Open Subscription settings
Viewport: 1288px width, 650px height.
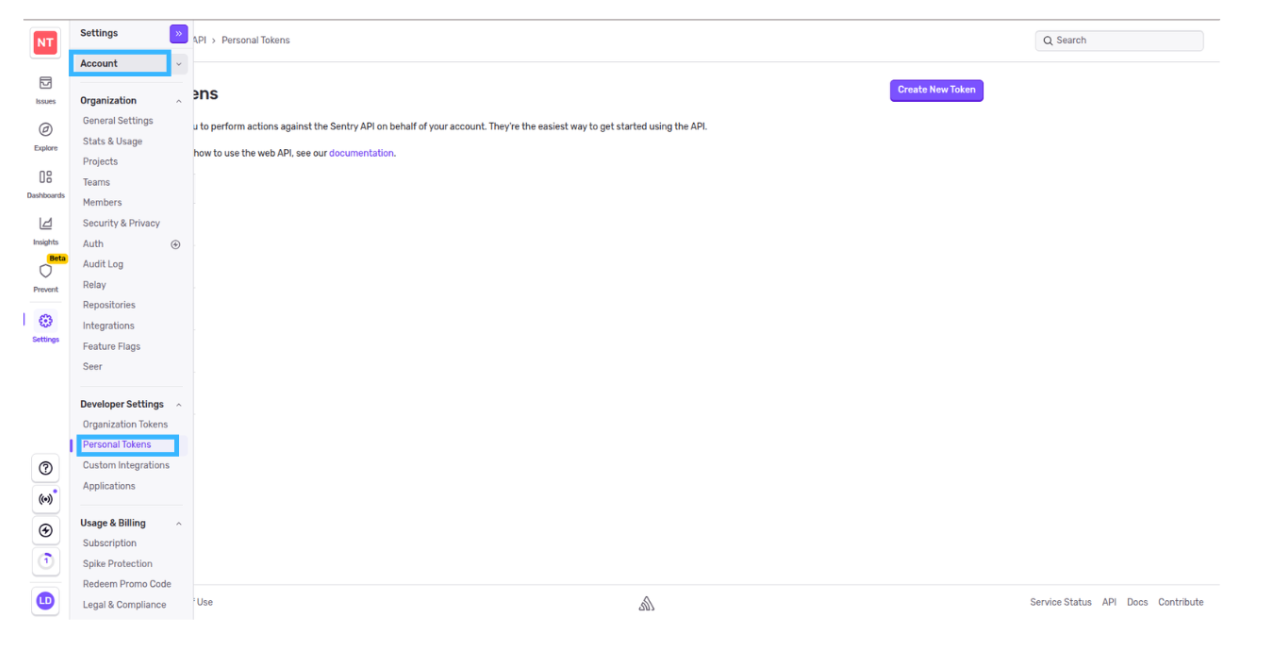coord(109,544)
